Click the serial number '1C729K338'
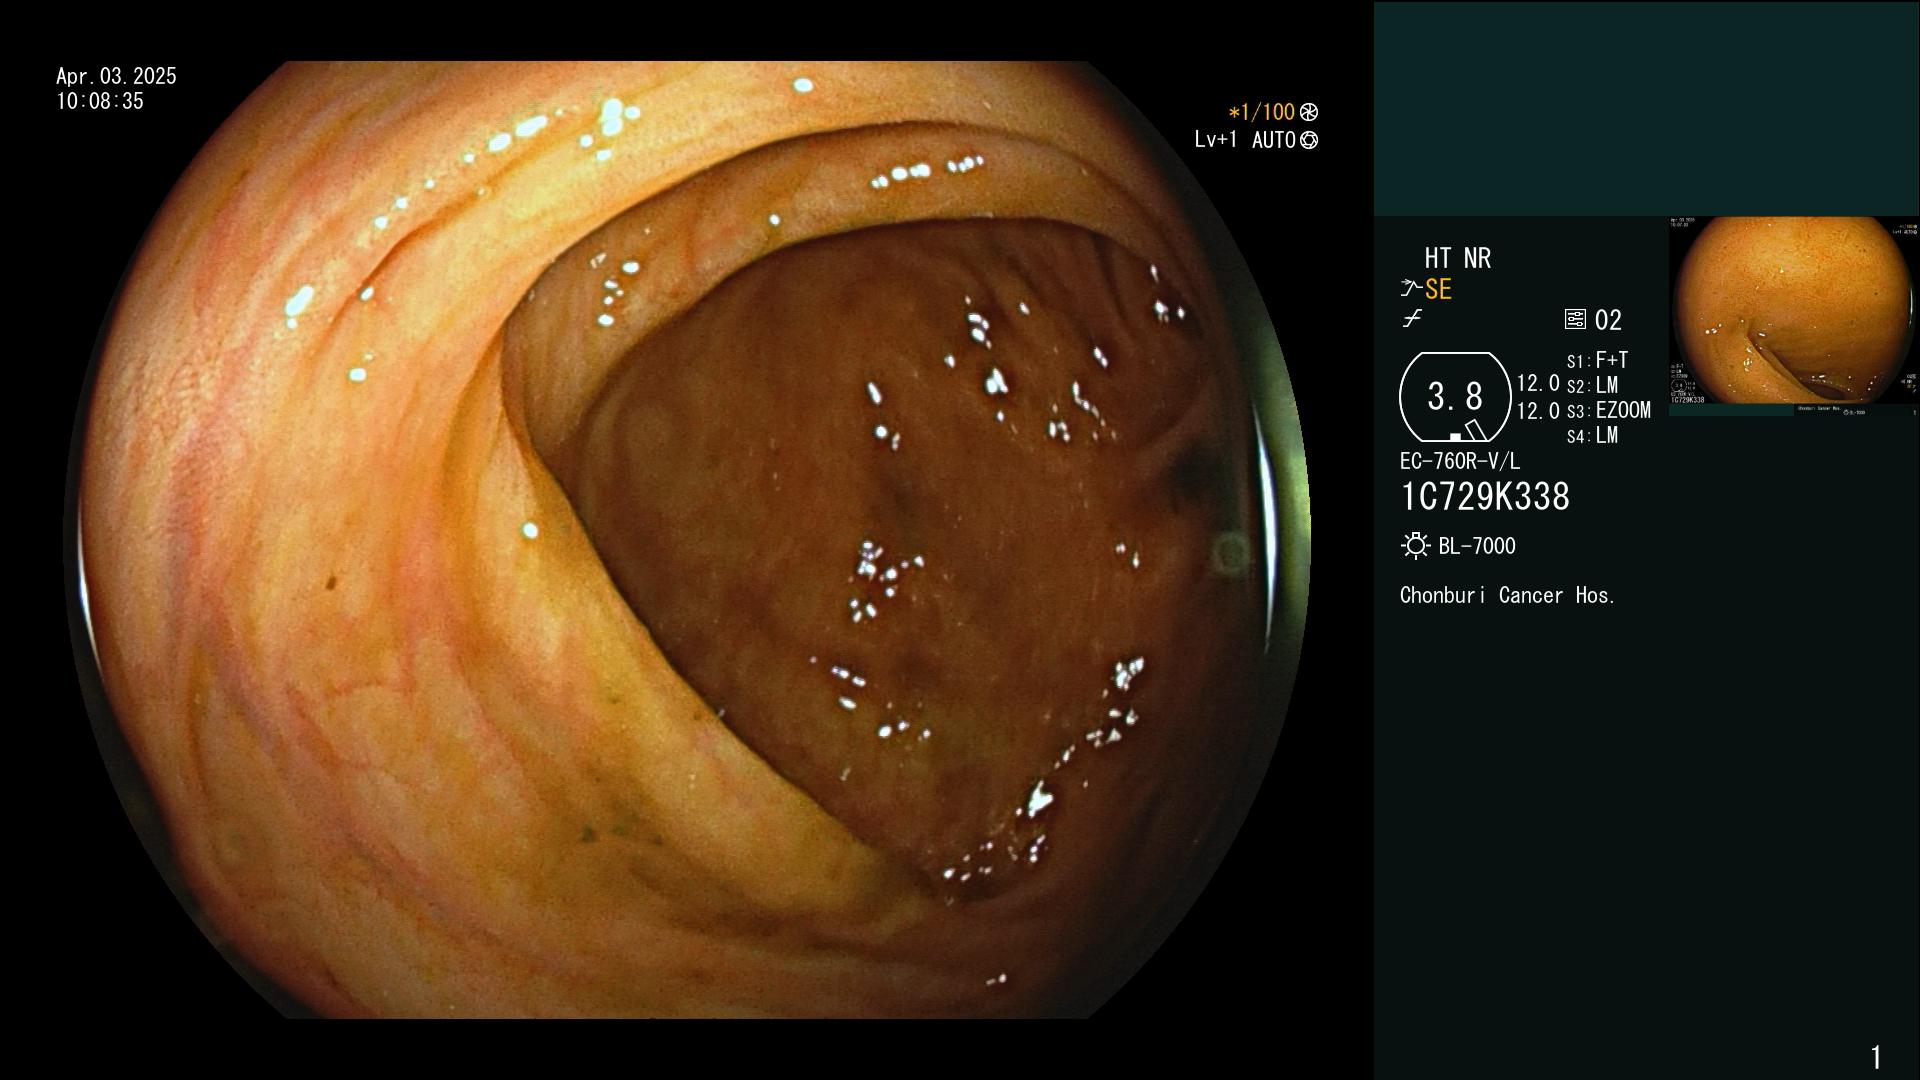This screenshot has height=1080, width=1920. pyautogui.click(x=1485, y=496)
